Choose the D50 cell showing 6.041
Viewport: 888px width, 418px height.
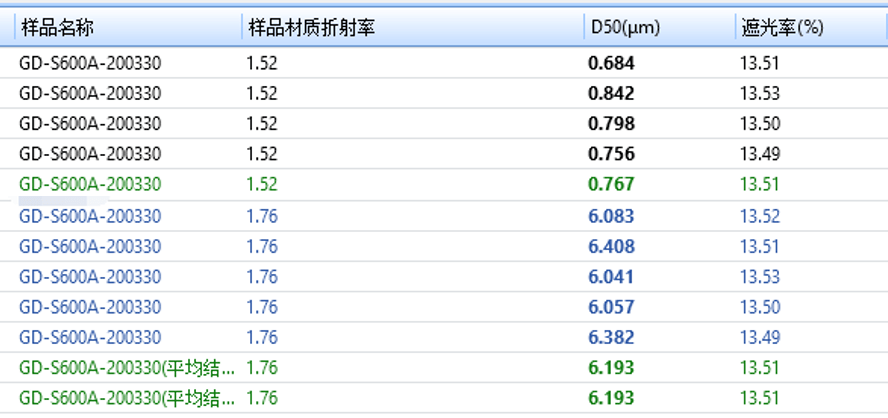[611, 276]
